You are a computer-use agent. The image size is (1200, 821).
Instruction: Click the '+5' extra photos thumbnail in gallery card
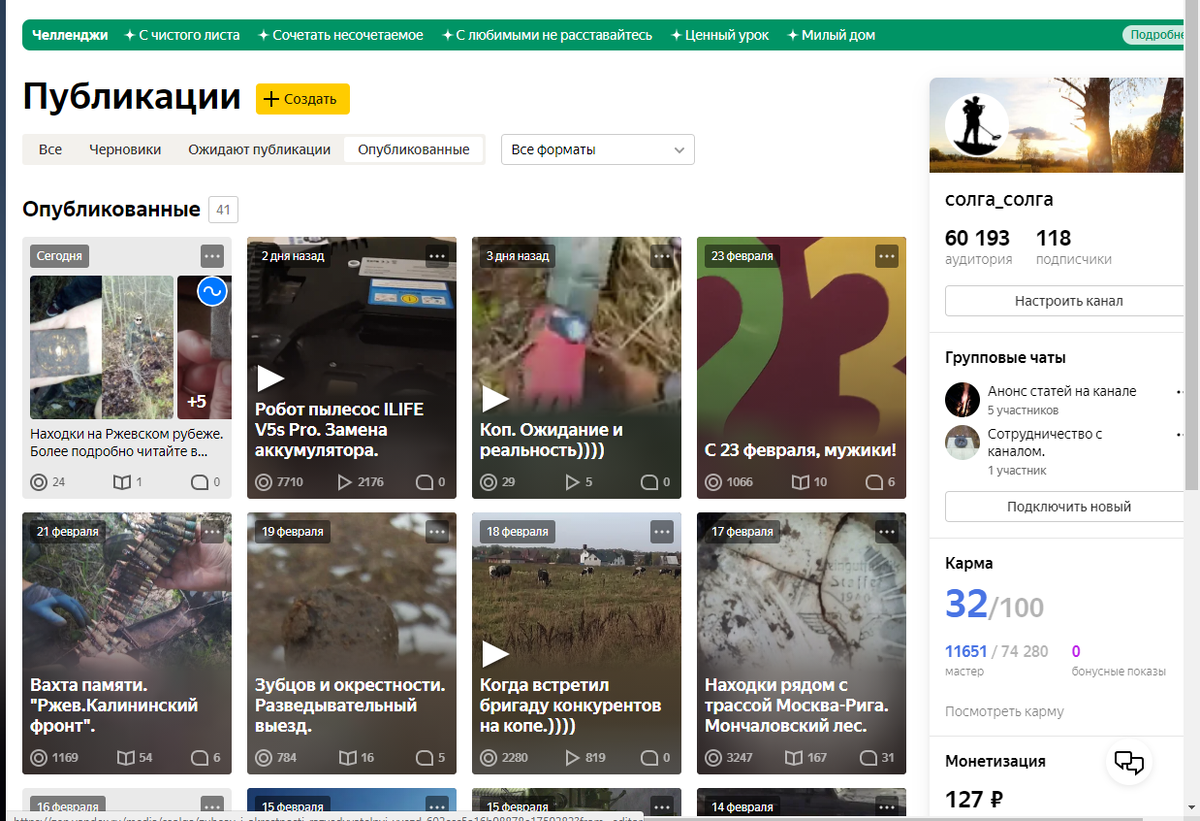pyautogui.click(x=204, y=347)
